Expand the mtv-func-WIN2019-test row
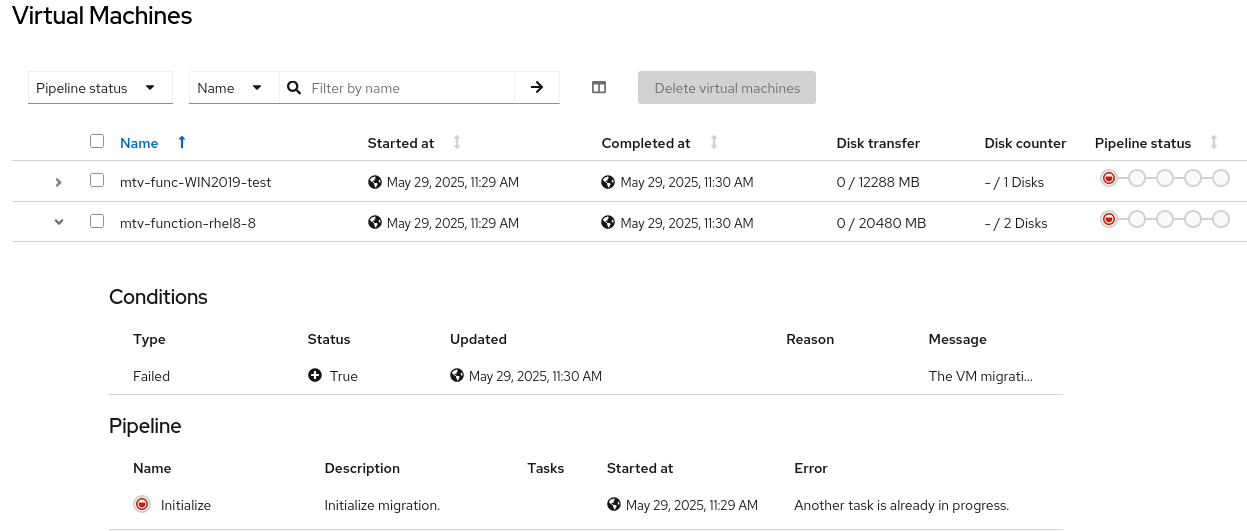 (x=59, y=182)
